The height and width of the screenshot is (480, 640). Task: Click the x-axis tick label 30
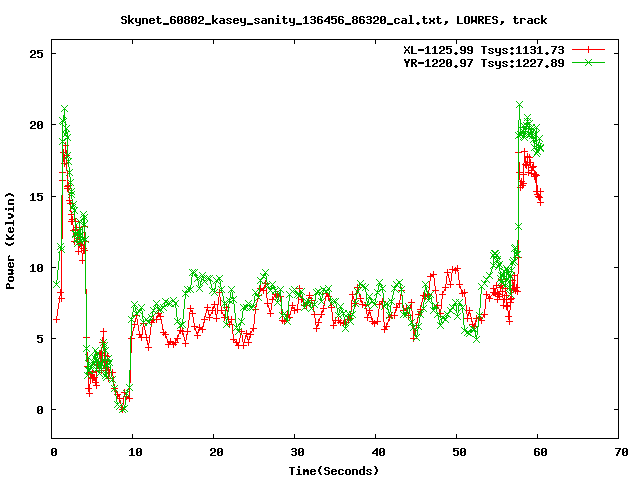[x=297, y=452]
